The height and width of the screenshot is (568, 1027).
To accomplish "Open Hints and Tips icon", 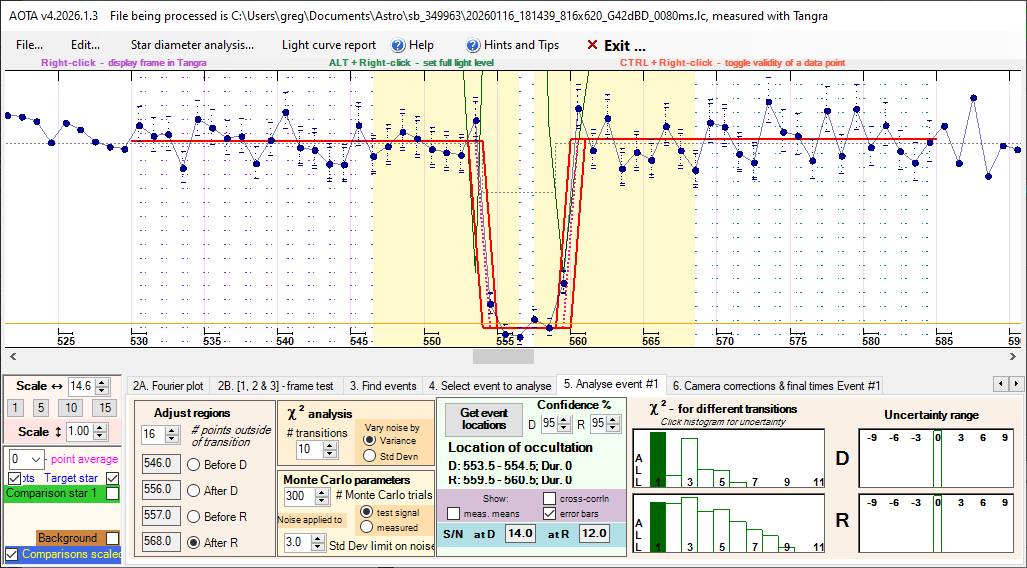I will (x=473, y=45).
